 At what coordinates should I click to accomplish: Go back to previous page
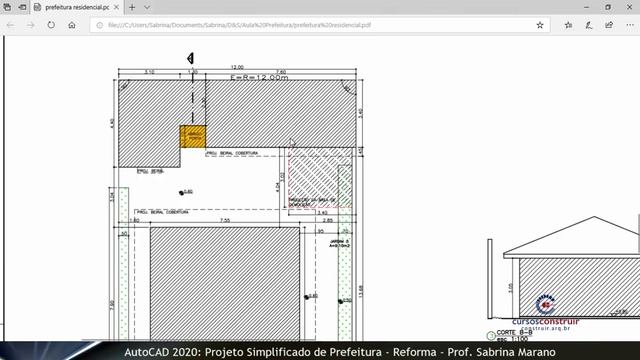tap(10, 25)
